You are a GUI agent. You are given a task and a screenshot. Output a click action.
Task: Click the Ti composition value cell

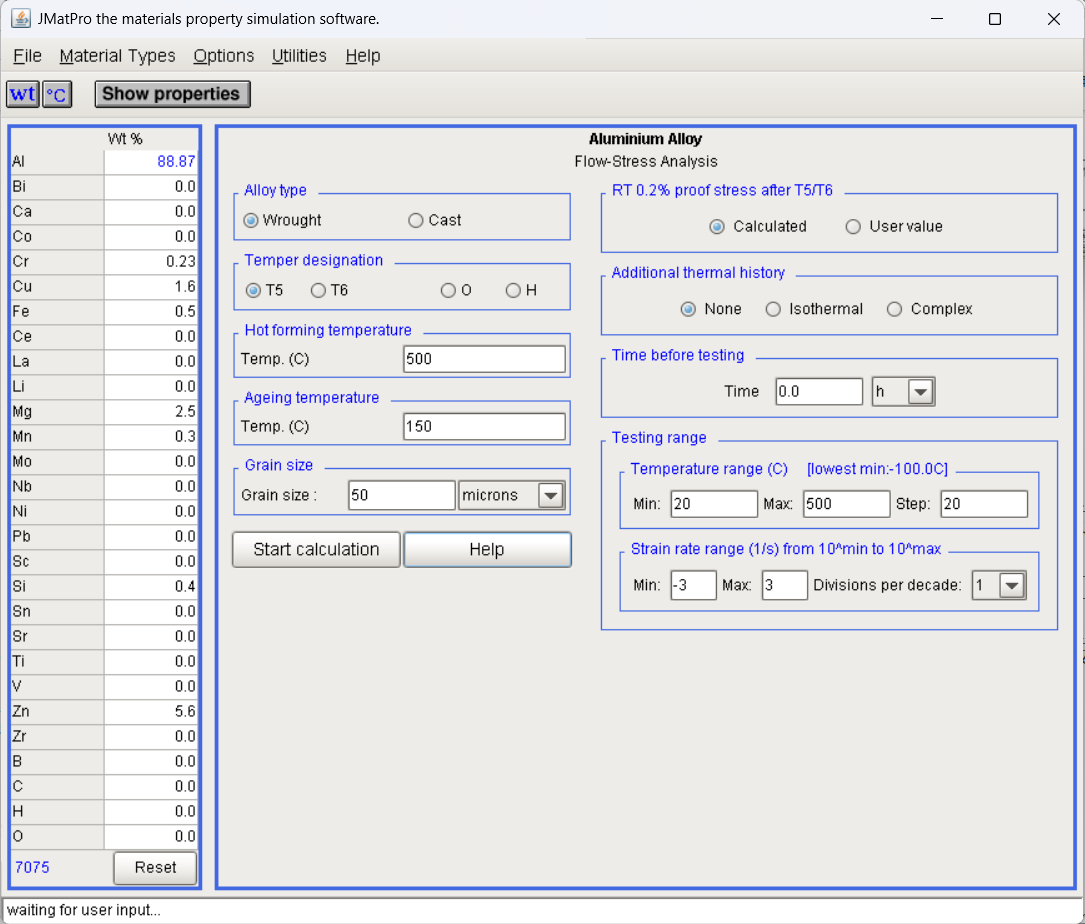[x=151, y=662]
